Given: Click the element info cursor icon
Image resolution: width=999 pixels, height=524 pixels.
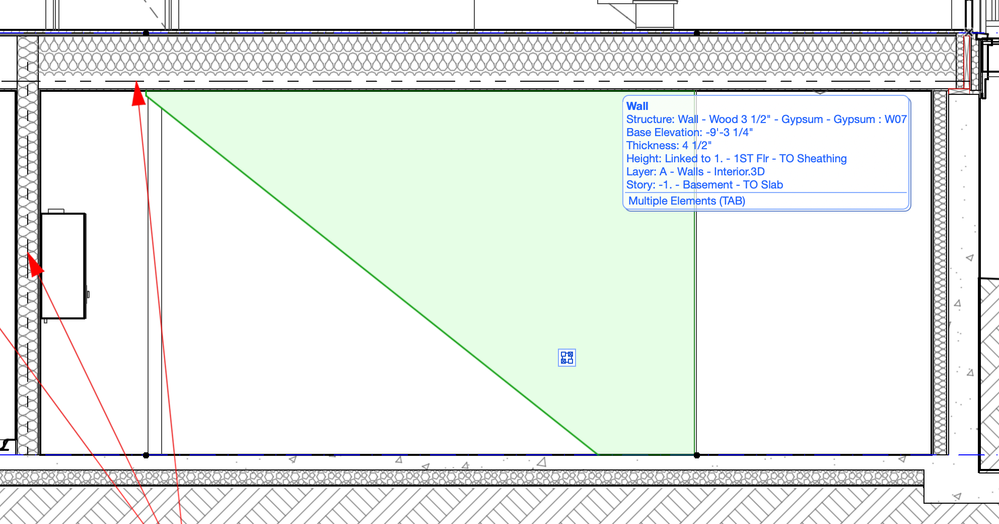Looking at the screenshot, I should (566, 358).
